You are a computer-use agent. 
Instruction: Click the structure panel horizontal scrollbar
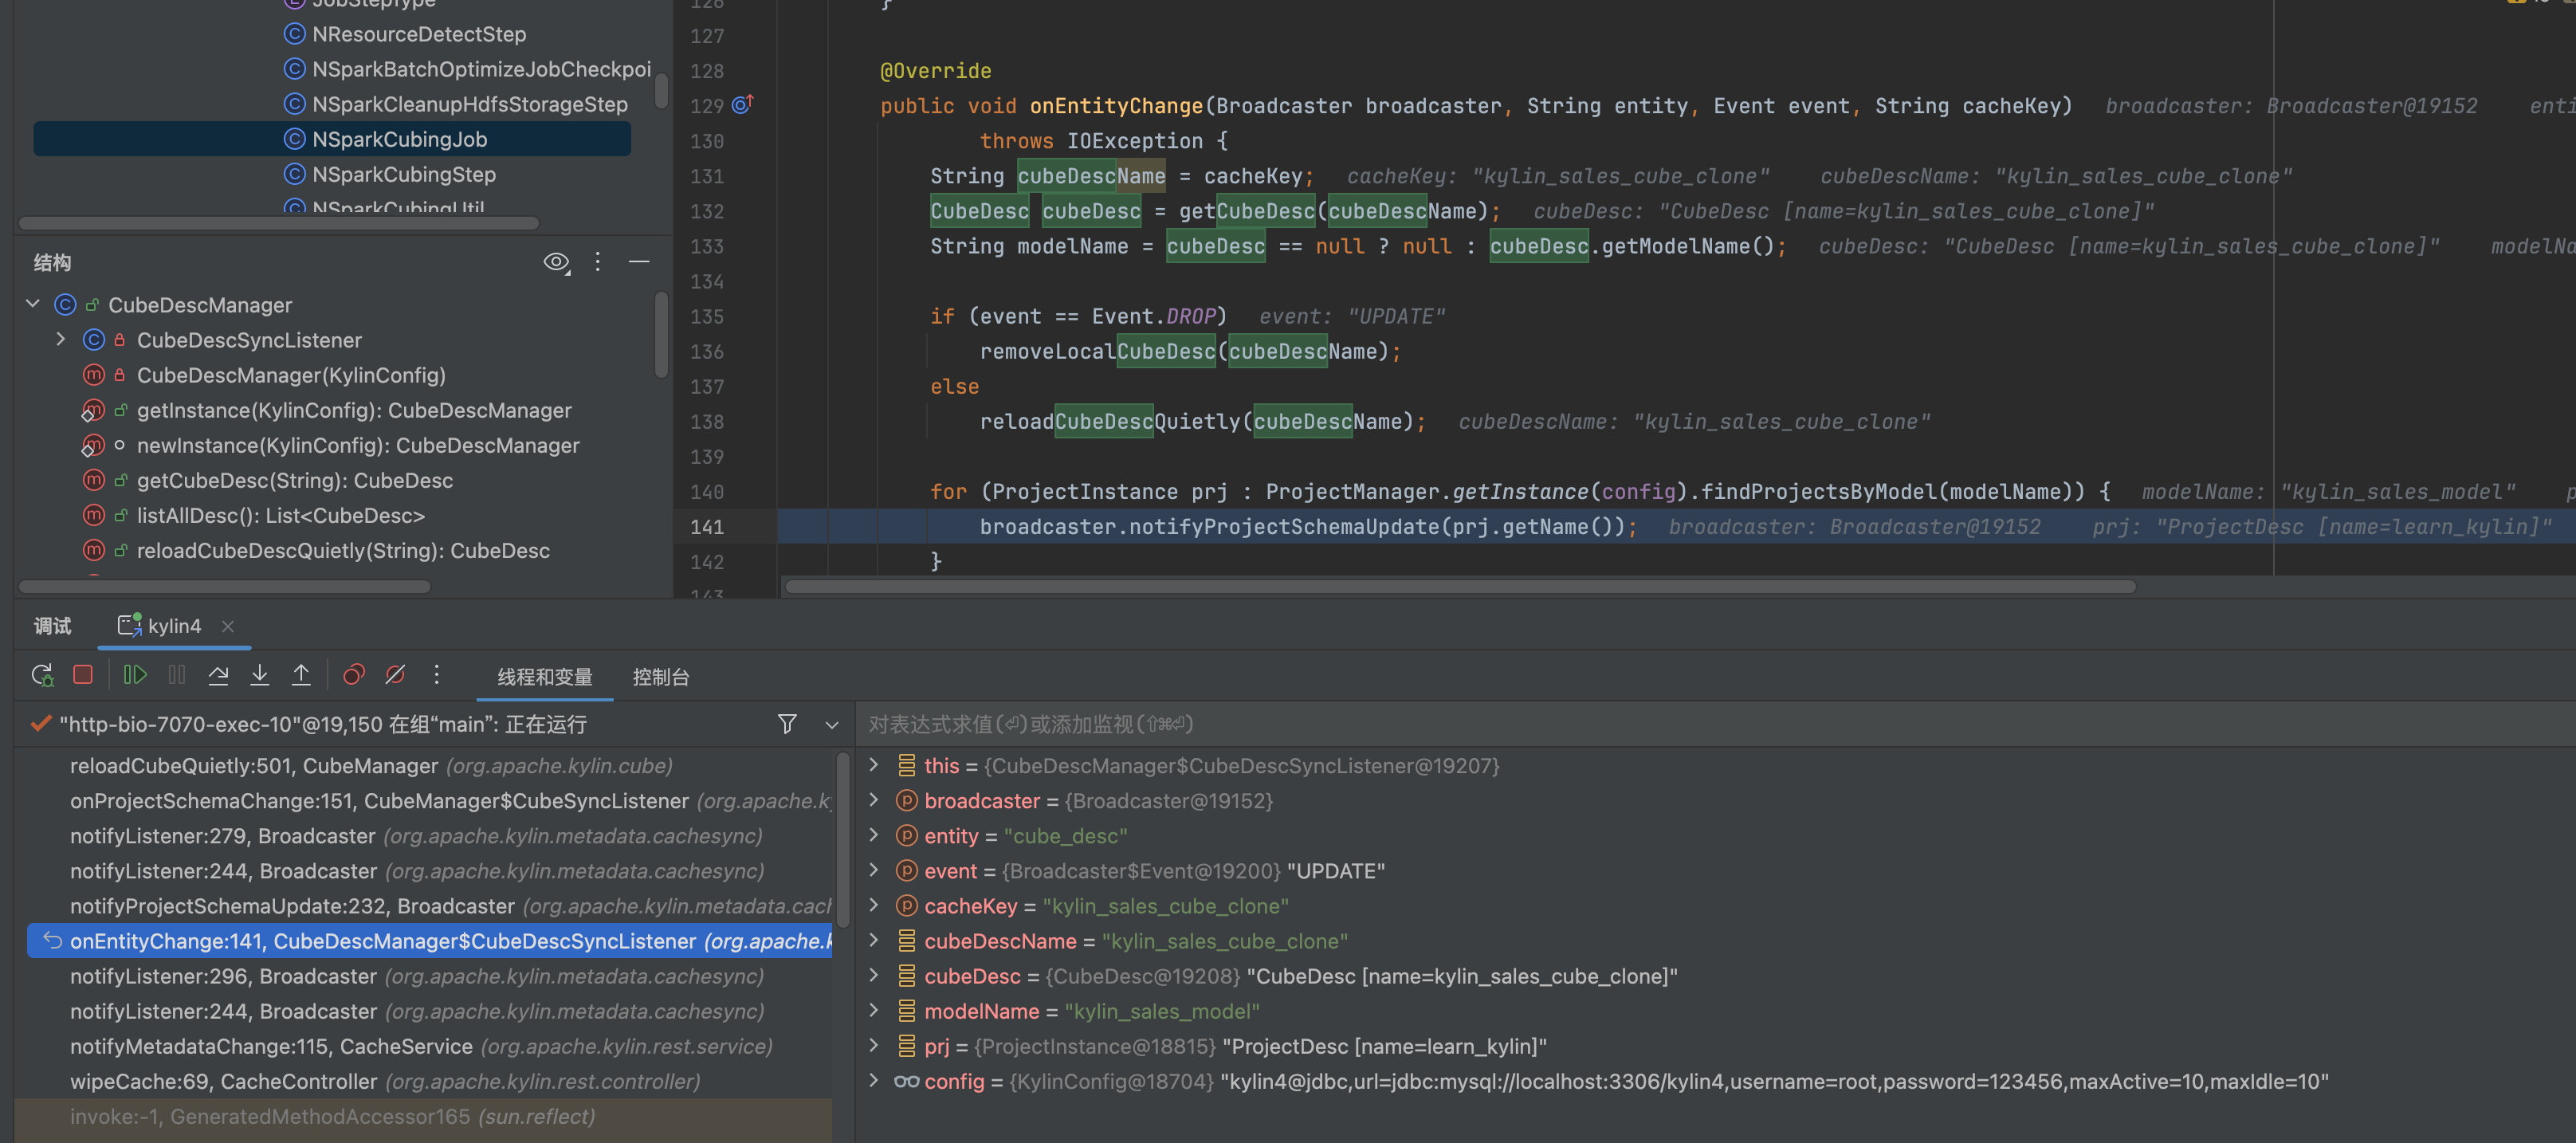pyautogui.click(x=225, y=587)
